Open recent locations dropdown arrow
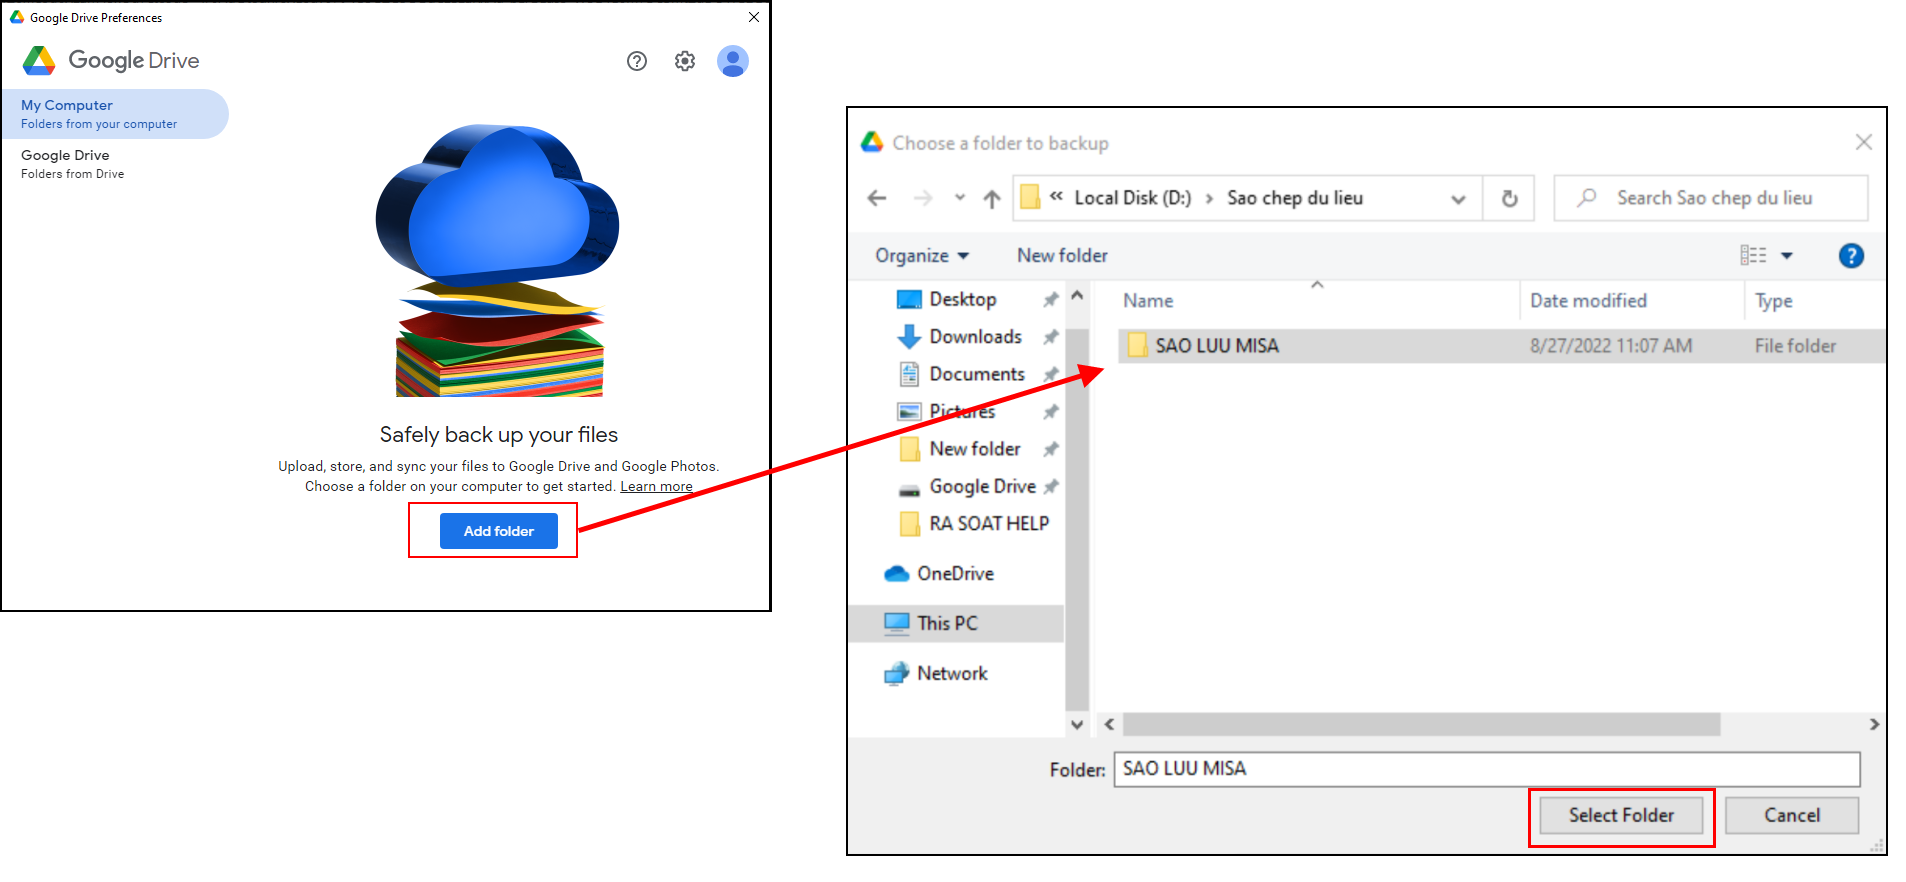Screen dimensions: 1906x882 pos(960,198)
